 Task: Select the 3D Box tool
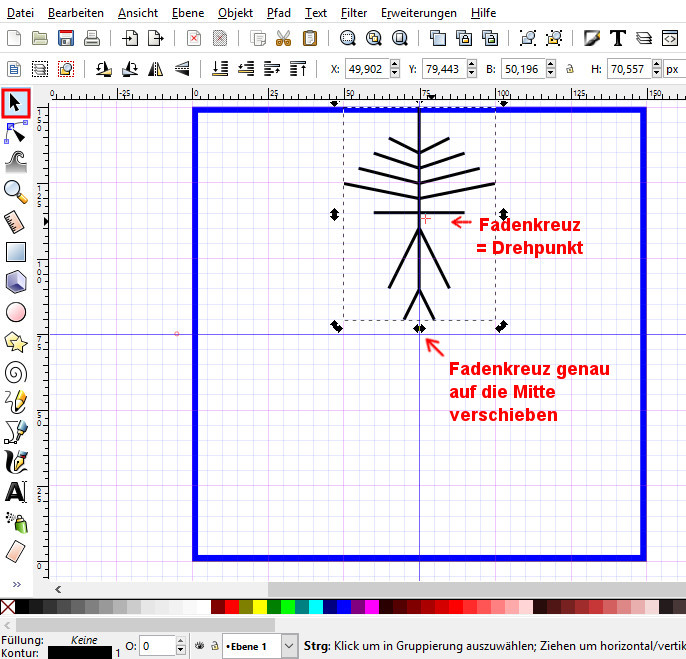pyautogui.click(x=16, y=282)
